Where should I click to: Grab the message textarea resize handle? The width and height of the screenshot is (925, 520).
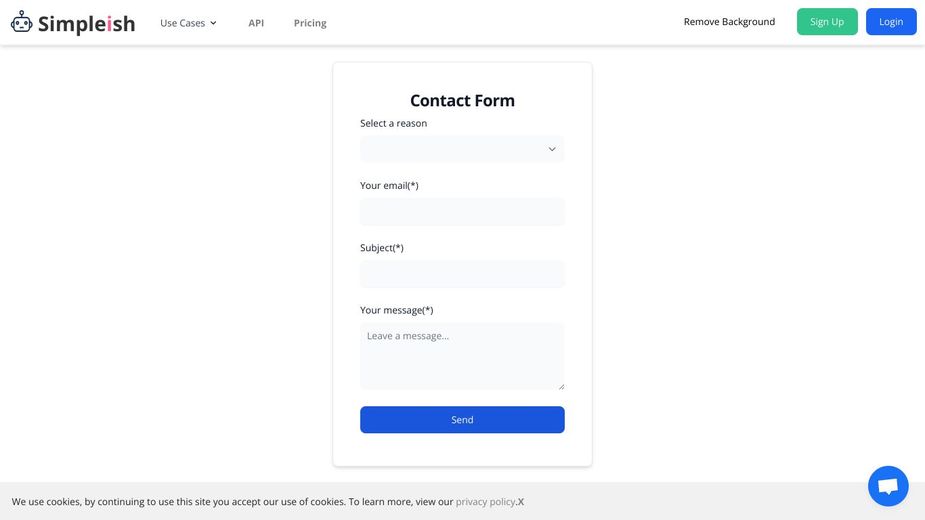click(561, 387)
